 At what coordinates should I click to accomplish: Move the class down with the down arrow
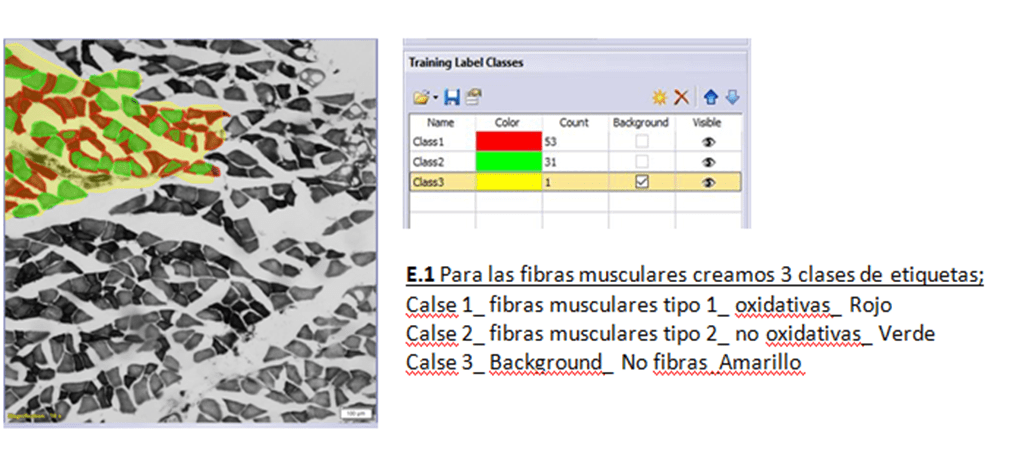tap(732, 97)
